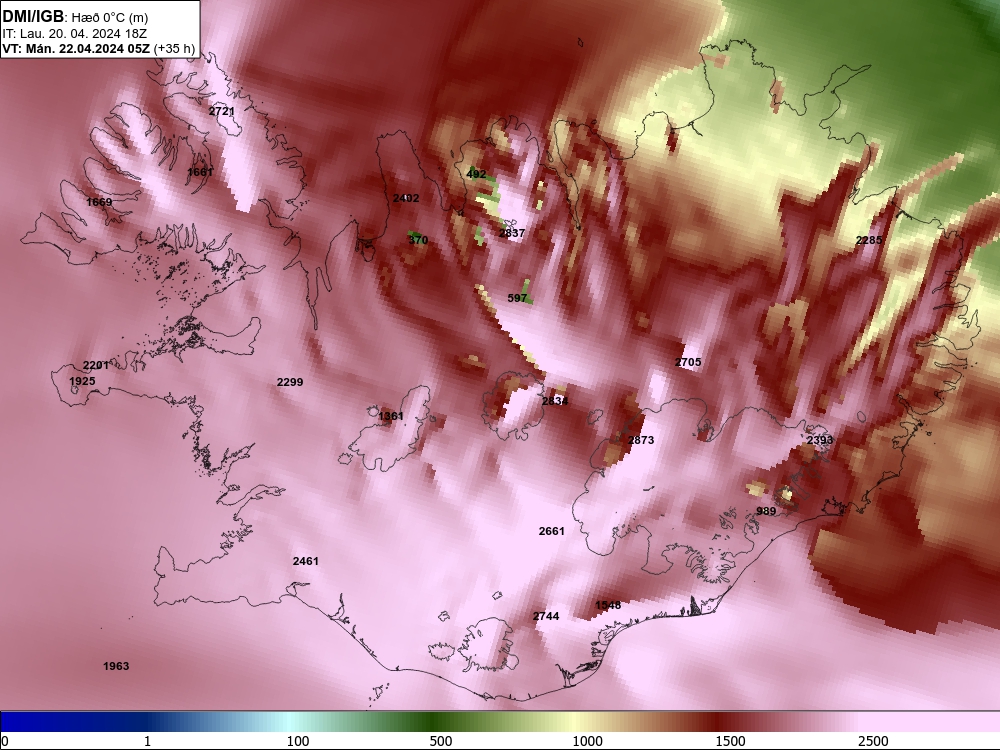Screen dimensions: 1000x750
Task: Click the map value 2299
Action: tap(290, 383)
